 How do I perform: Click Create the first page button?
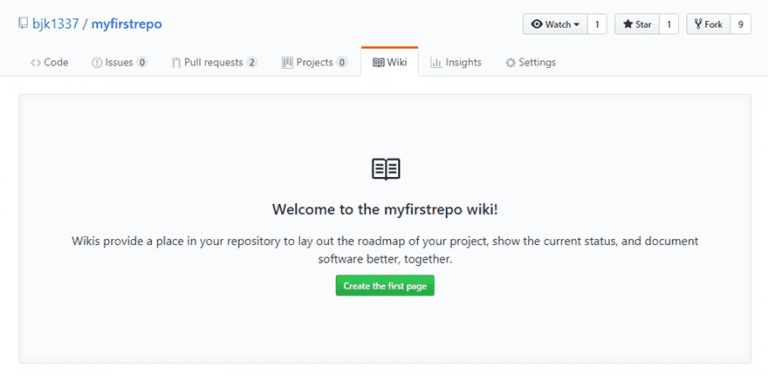tap(385, 286)
